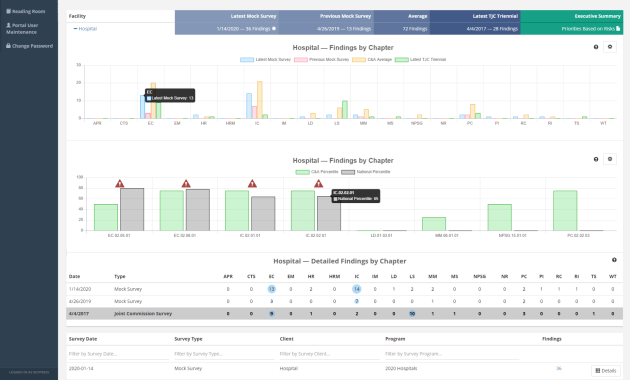Click help icon on percentile chart

[596, 159]
